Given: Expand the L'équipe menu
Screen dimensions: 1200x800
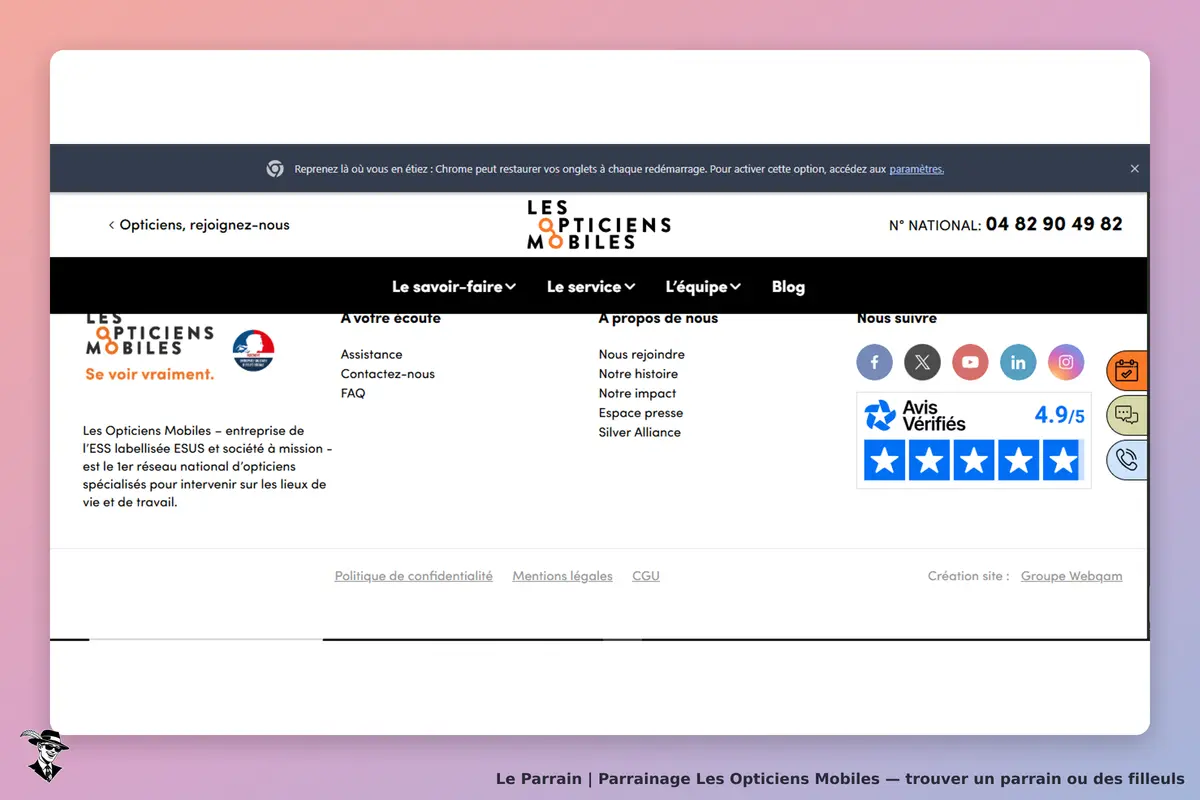Looking at the screenshot, I should point(703,286).
